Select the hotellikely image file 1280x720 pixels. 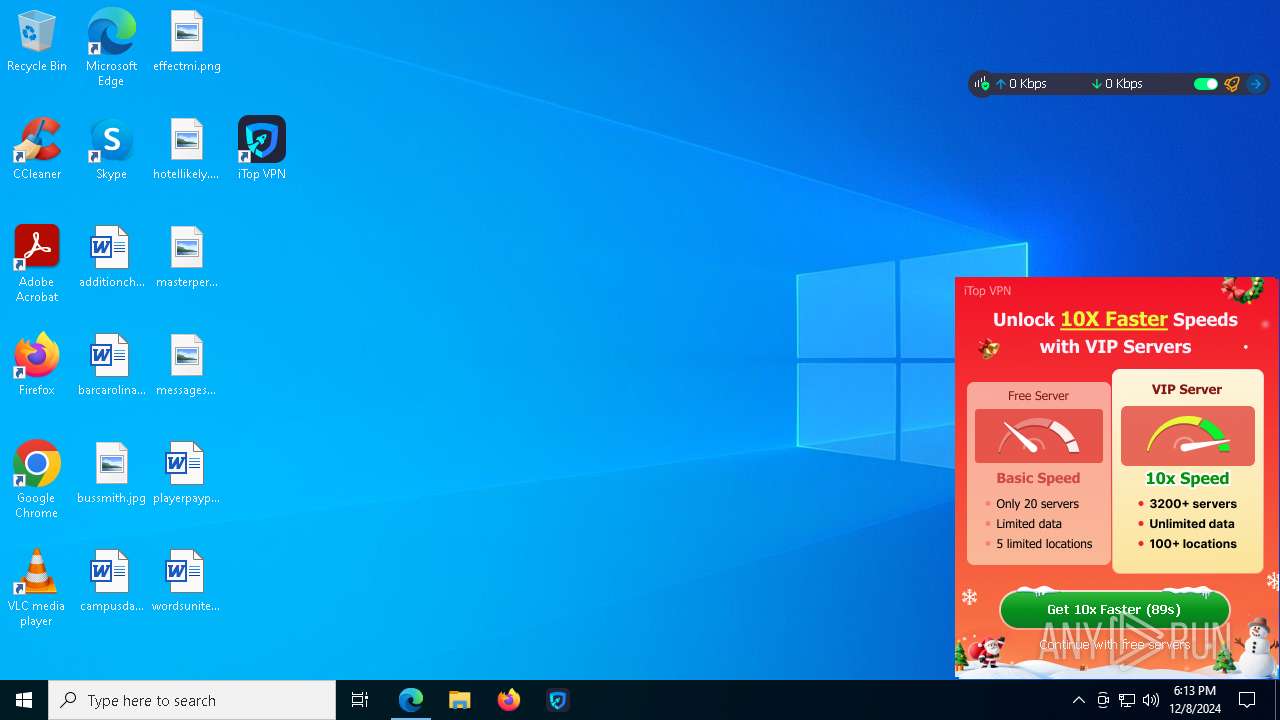[186, 150]
